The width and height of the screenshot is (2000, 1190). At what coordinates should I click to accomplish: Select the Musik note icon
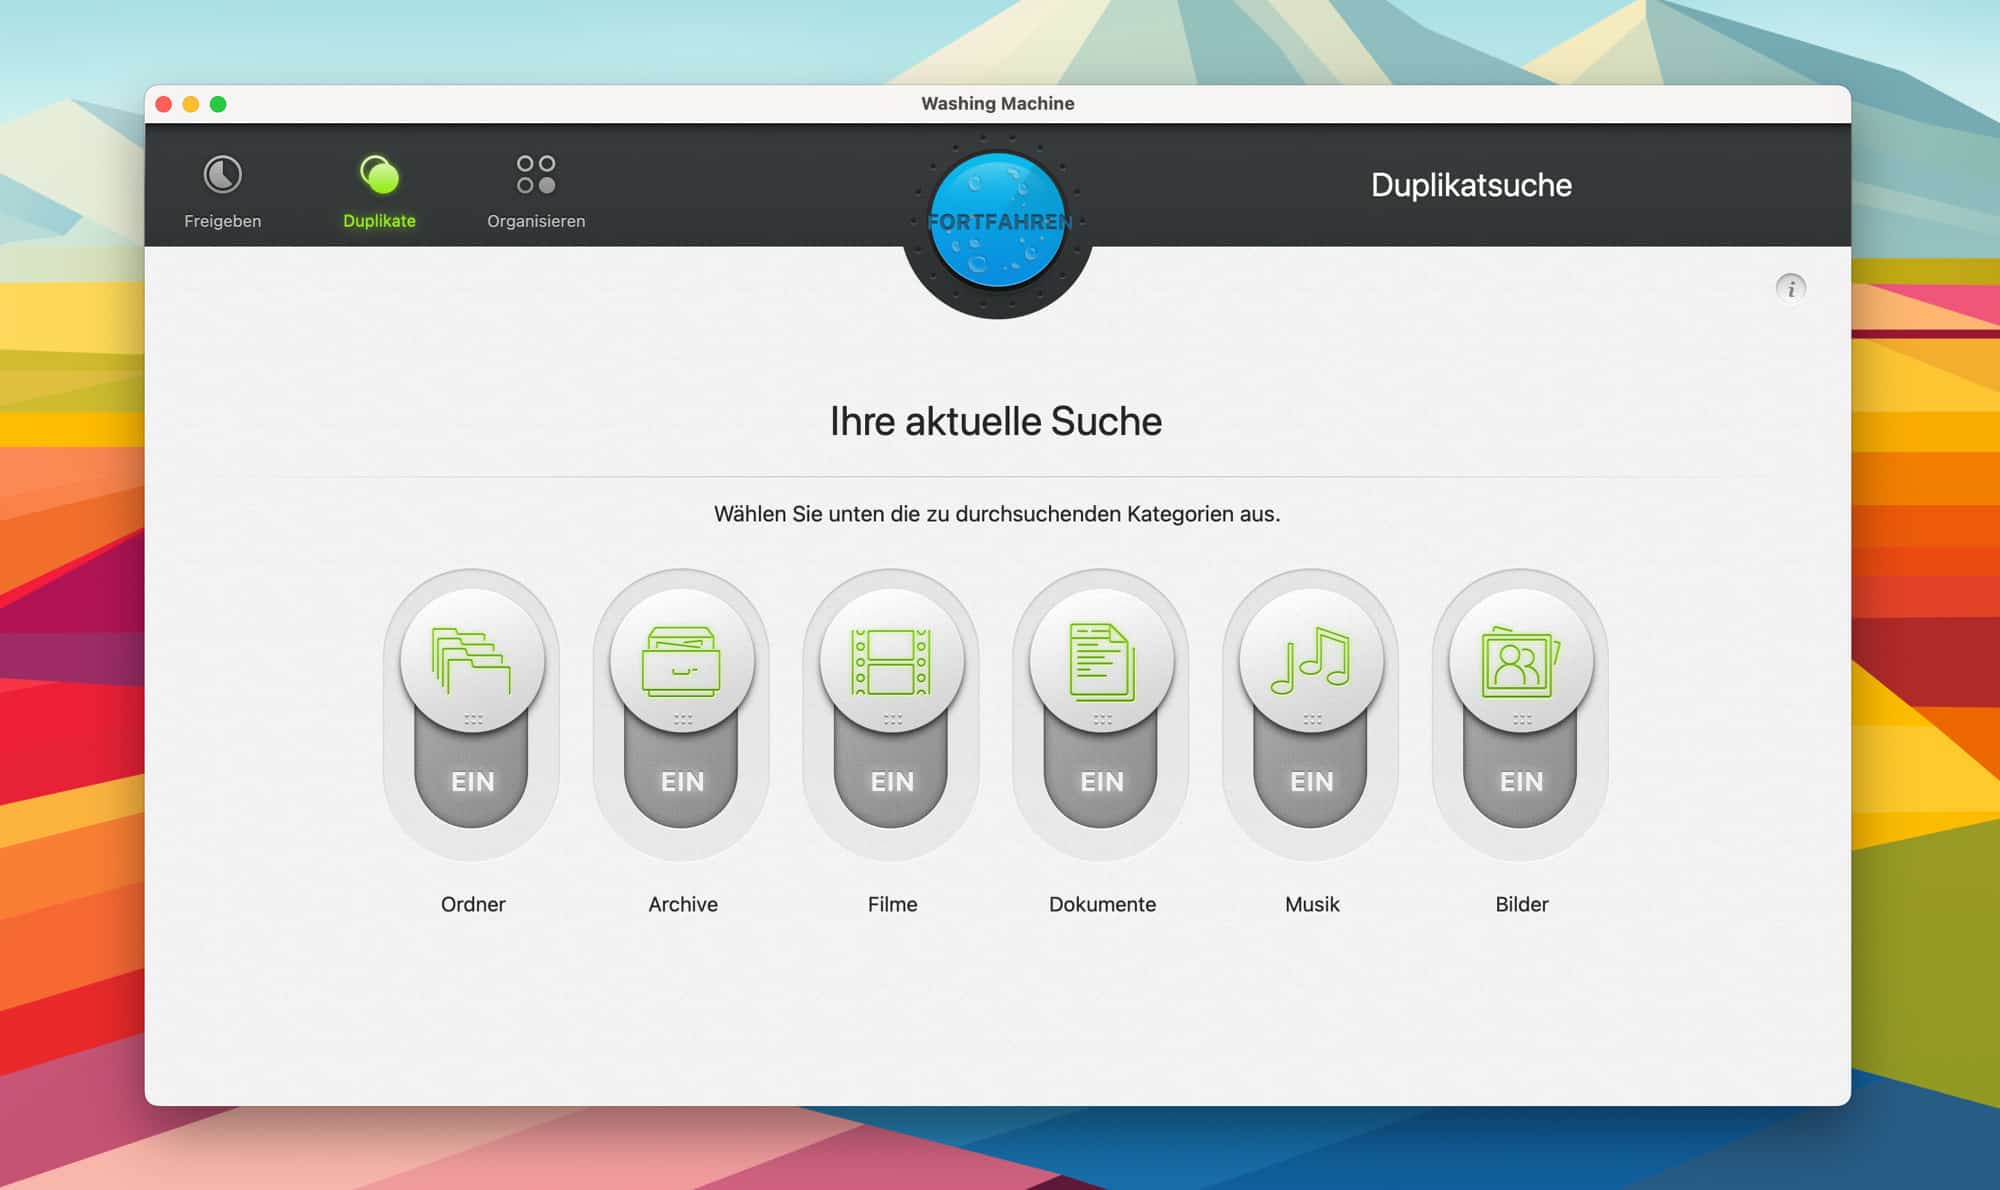1311,660
